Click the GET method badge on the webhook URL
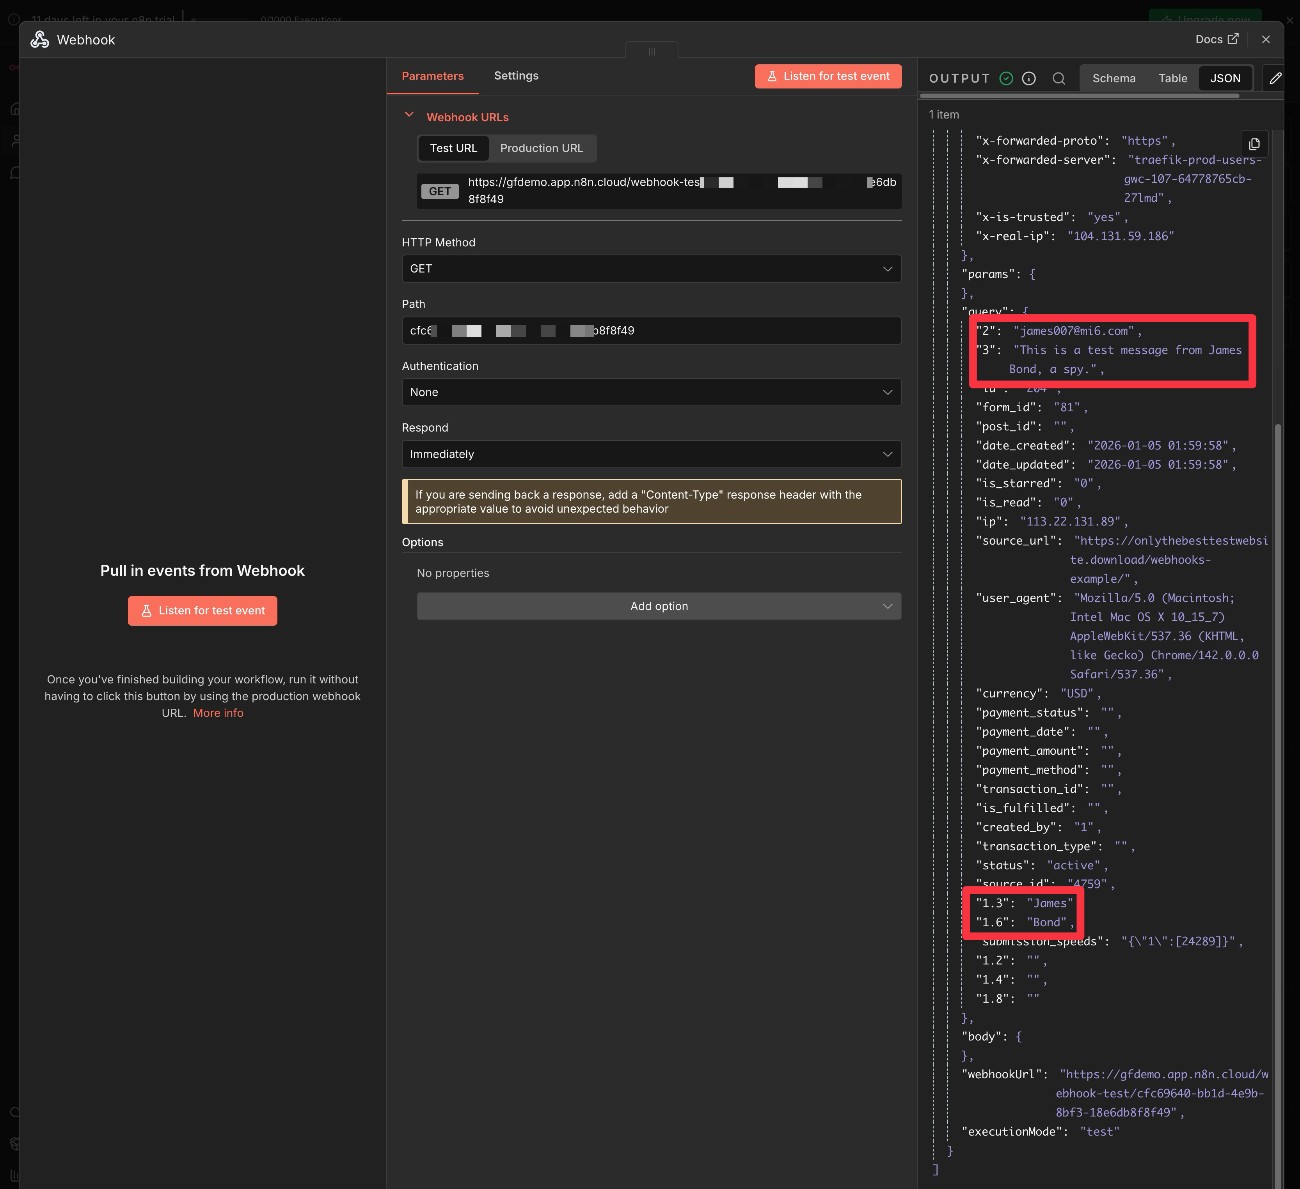This screenshot has width=1300, height=1189. point(439,190)
